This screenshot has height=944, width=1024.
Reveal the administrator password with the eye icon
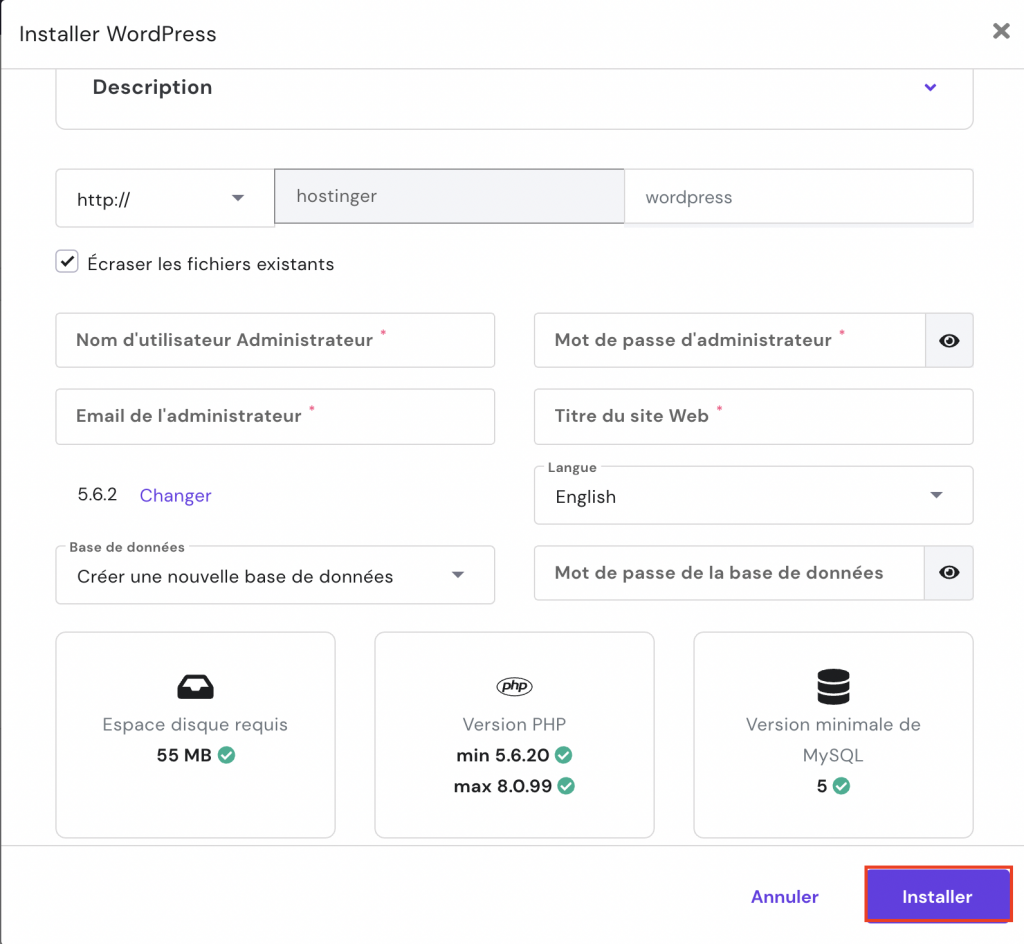pos(949,340)
